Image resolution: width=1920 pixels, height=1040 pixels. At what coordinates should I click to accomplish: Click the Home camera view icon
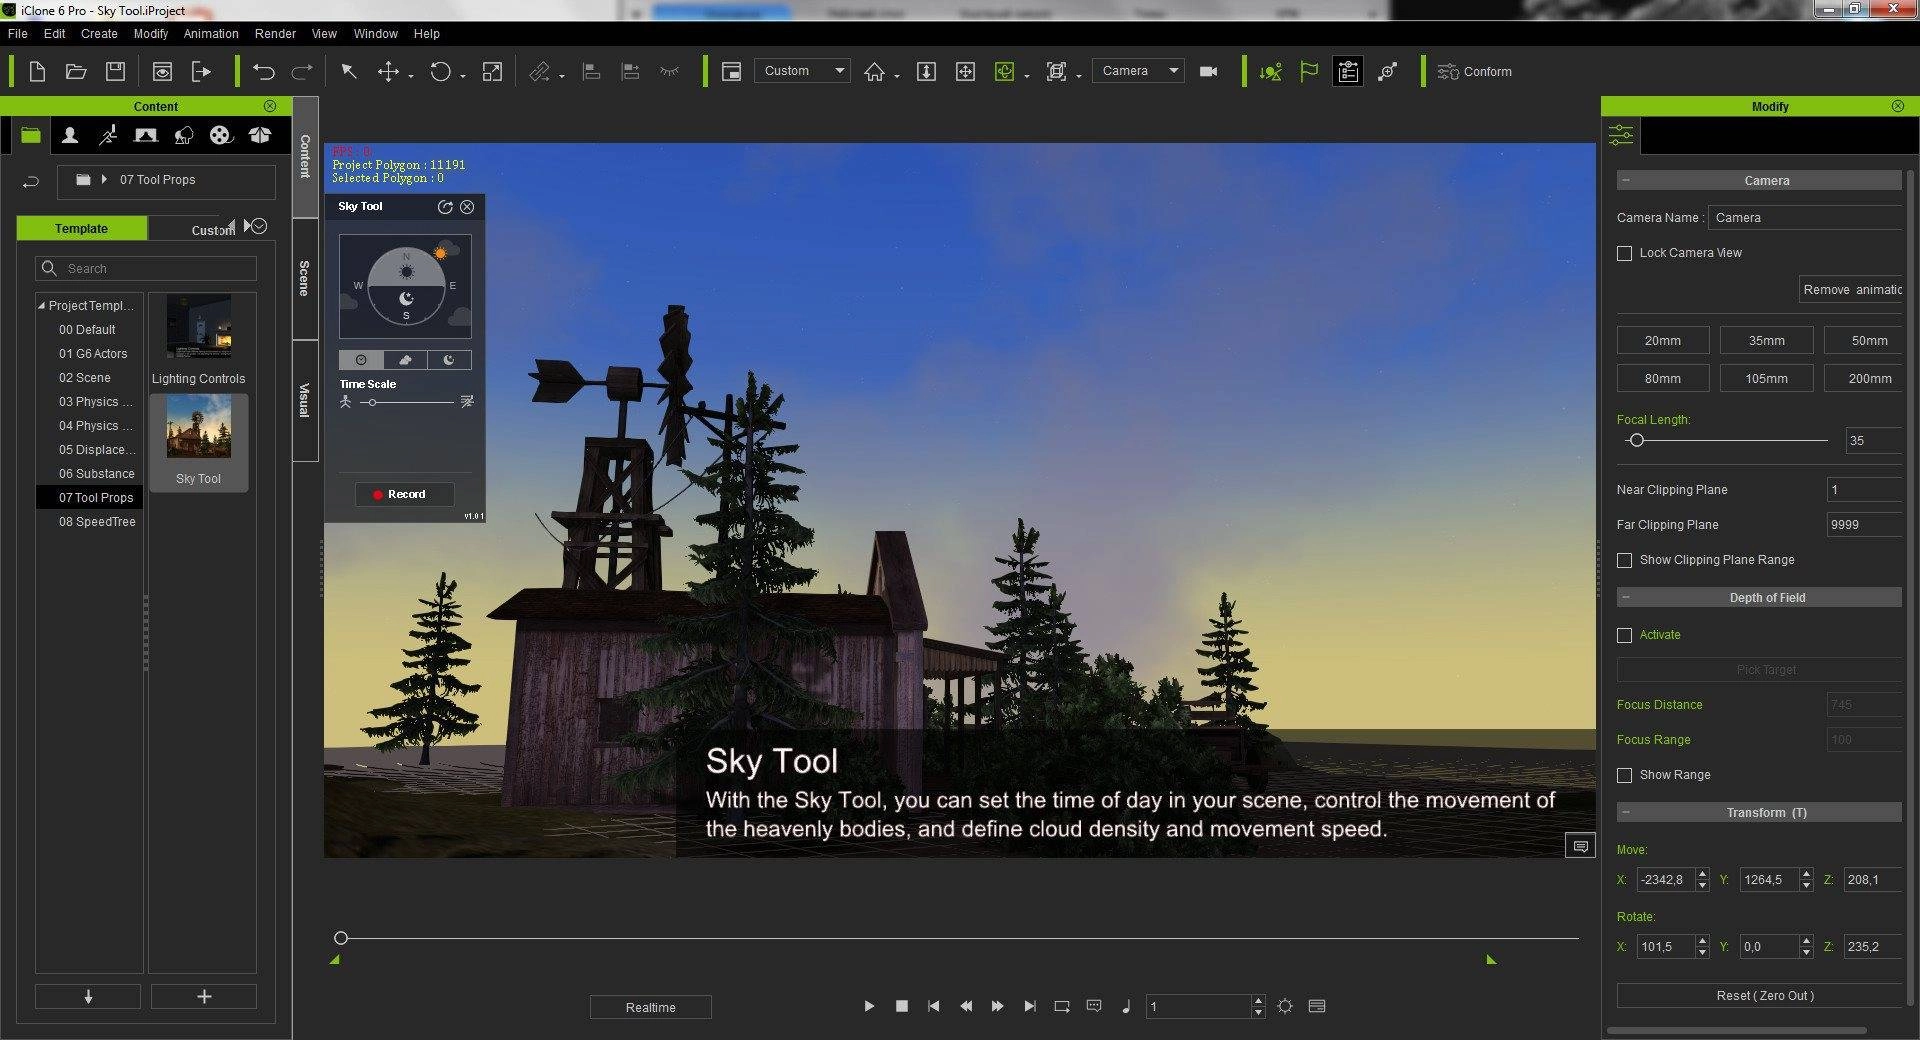875,72
